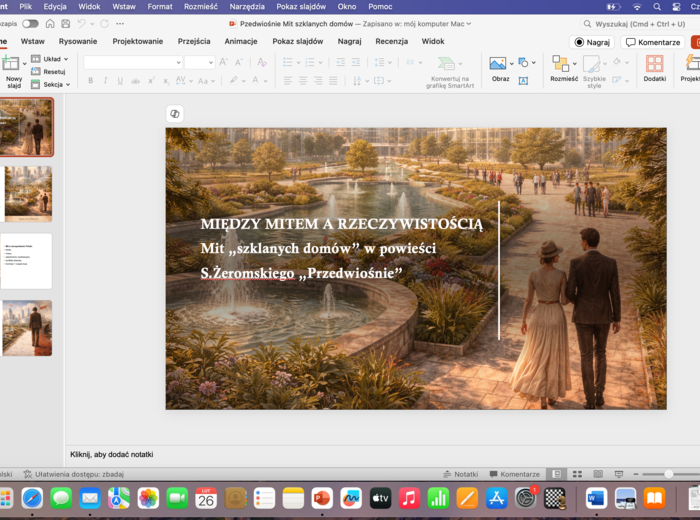Open the Dodatki add-ins icon
700x520 pixels.
coord(654,64)
